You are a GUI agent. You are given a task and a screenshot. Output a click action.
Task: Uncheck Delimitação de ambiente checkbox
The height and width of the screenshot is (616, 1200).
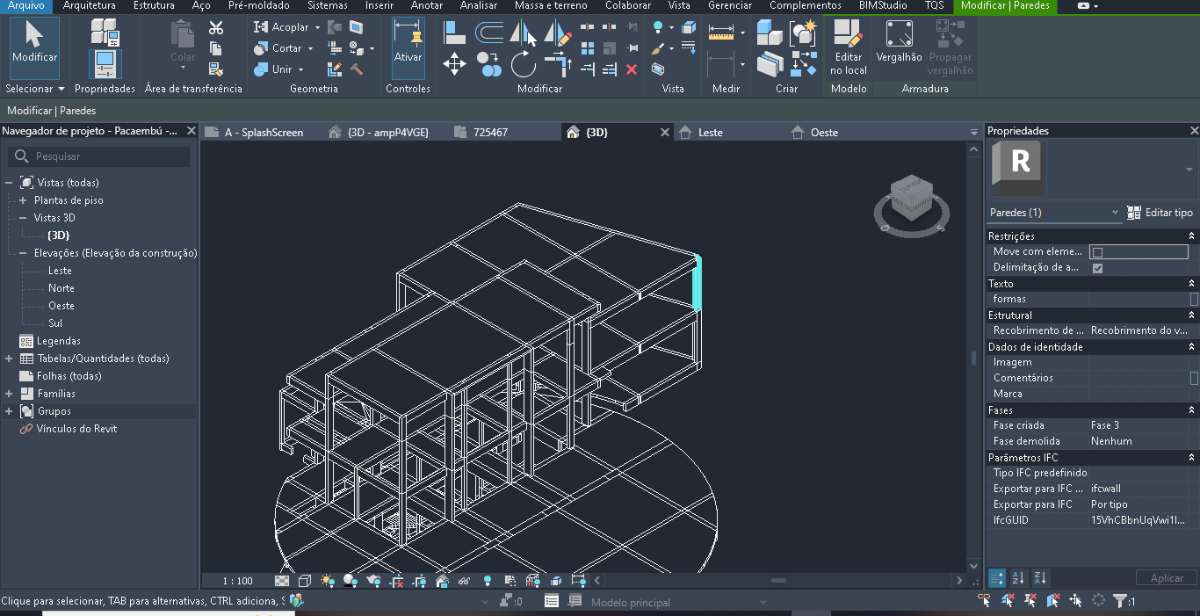coord(1097,268)
